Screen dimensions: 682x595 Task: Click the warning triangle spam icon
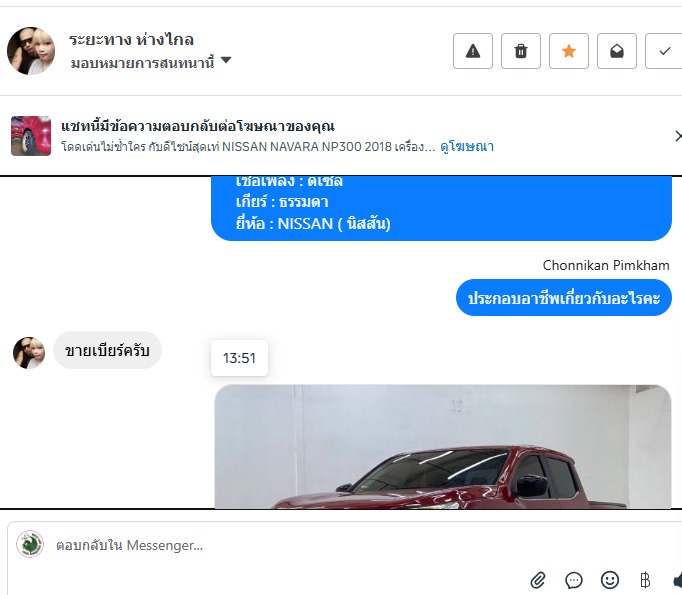point(473,51)
